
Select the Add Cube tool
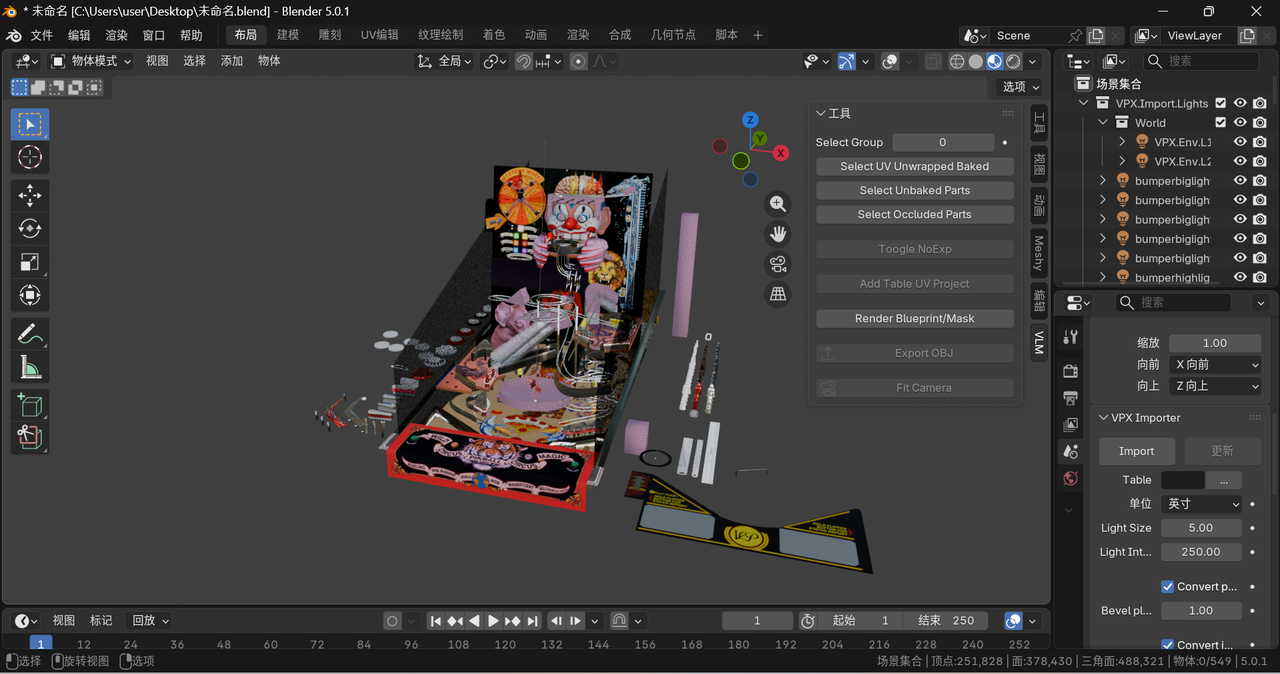point(30,405)
